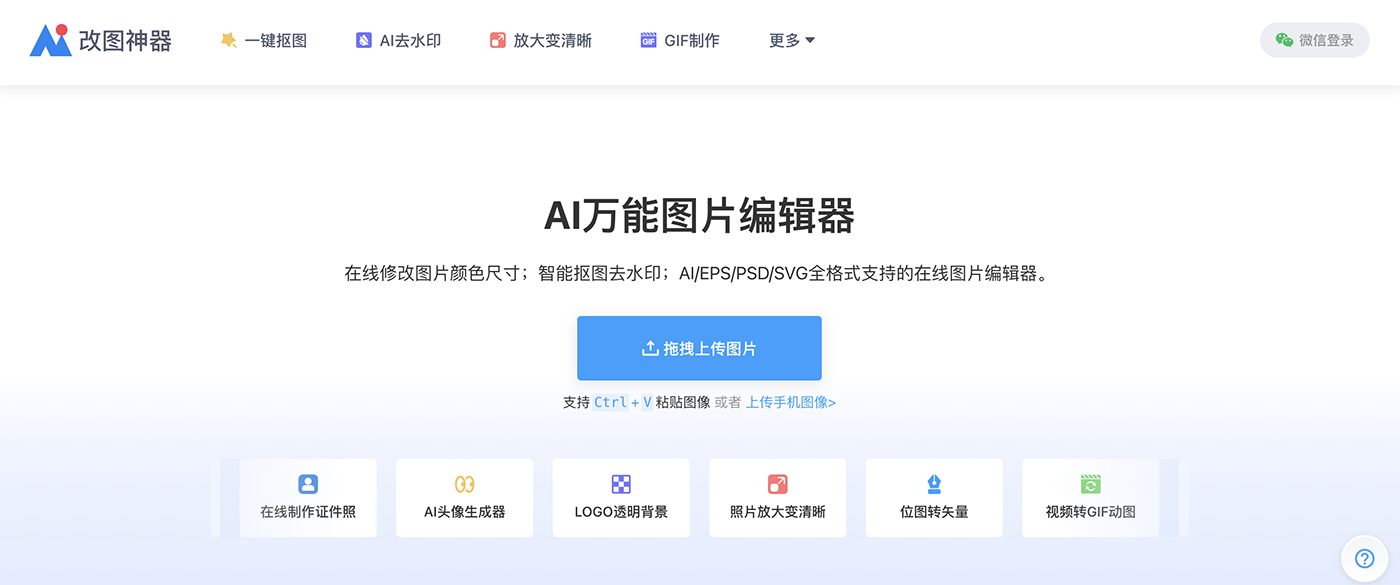Click the LOGO透明背景 checkerboard icon
The width and height of the screenshot is (1400, 585).
621,484
